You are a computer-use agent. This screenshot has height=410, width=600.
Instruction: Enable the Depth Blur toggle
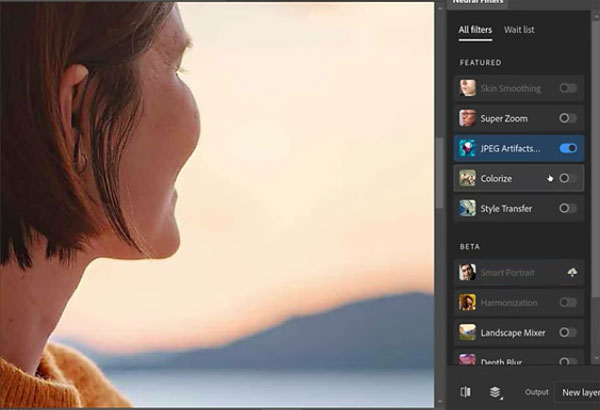click(568, 361)
